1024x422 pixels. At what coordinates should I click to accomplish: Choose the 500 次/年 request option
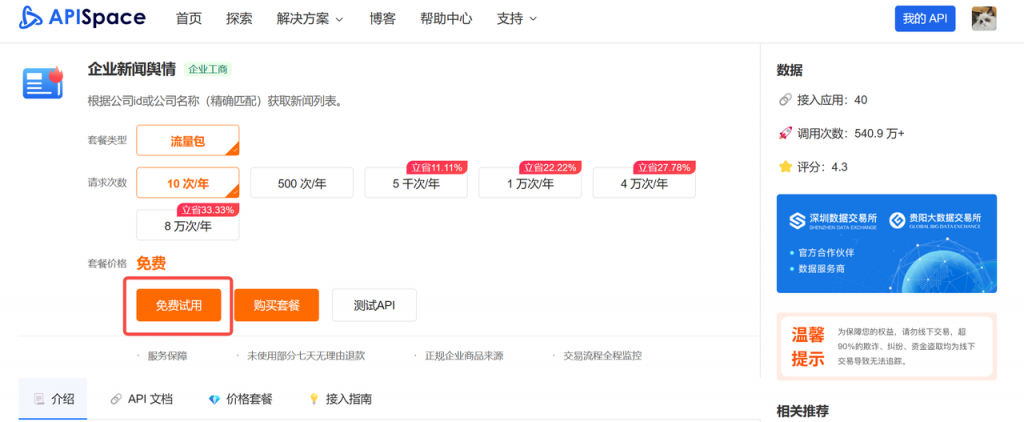point(302,183)
